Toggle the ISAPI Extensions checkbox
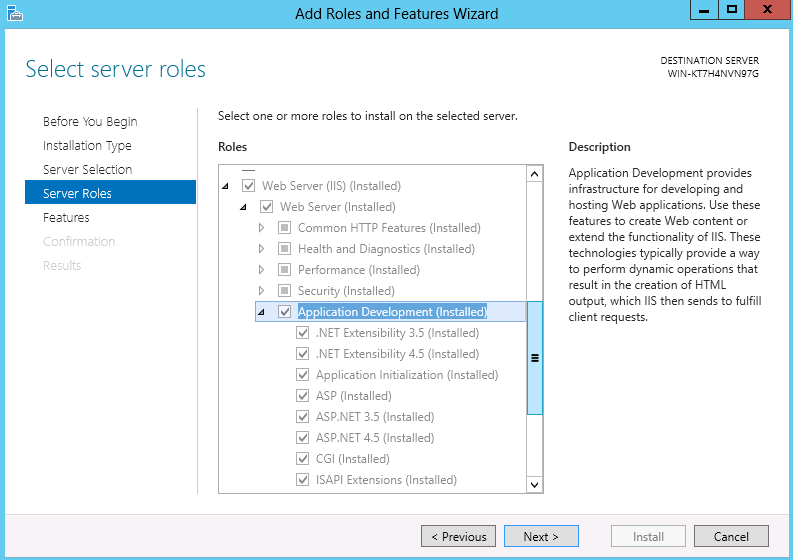The width and height of the screenshot is (793, 560). (x=302, y=480)
